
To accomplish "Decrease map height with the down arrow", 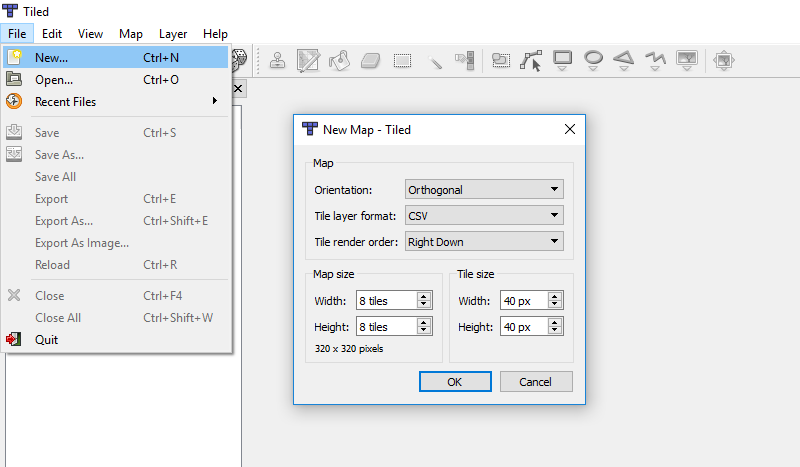I will coord(423,331).
